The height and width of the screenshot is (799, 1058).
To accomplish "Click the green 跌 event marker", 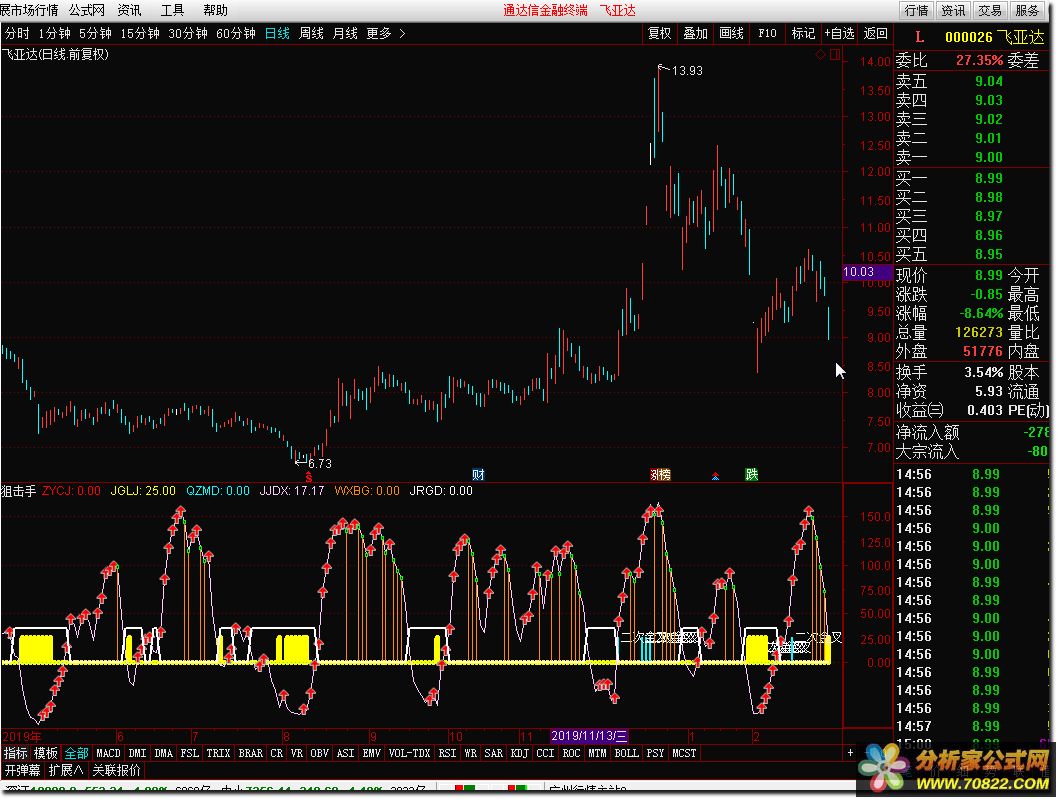I will coord(751,474).
